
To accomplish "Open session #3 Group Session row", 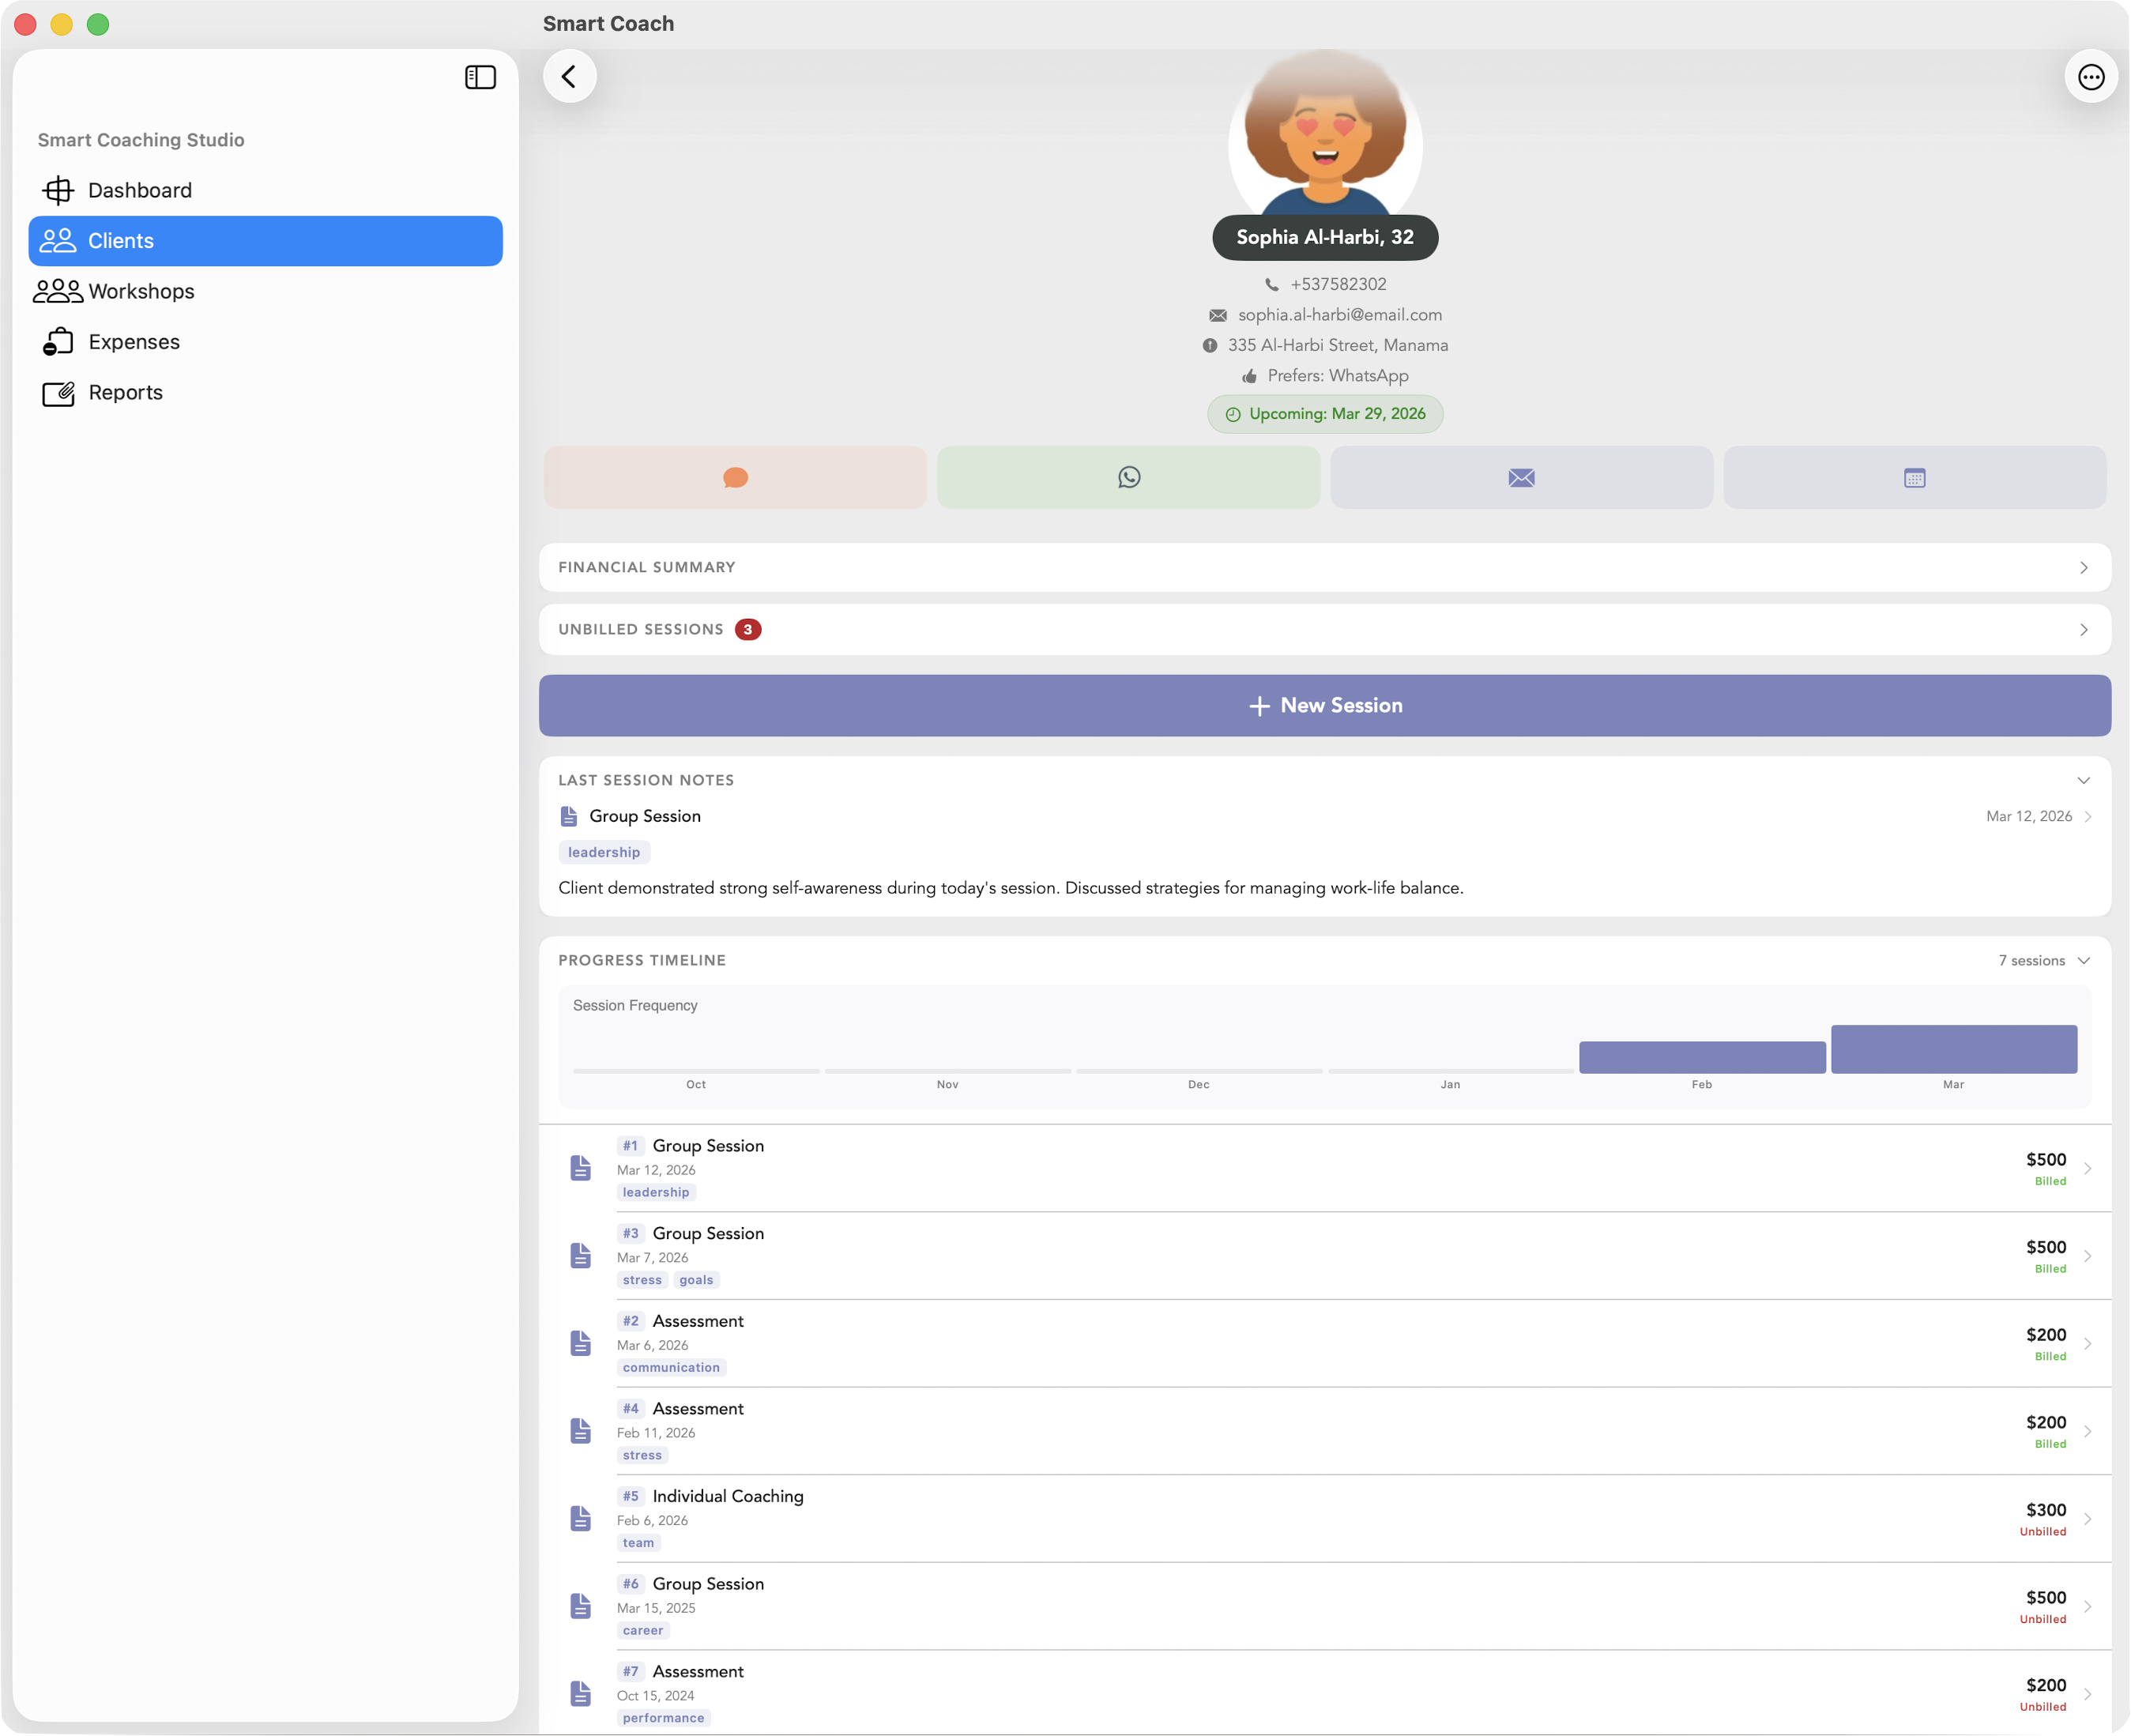I will coord(1324,1257).
